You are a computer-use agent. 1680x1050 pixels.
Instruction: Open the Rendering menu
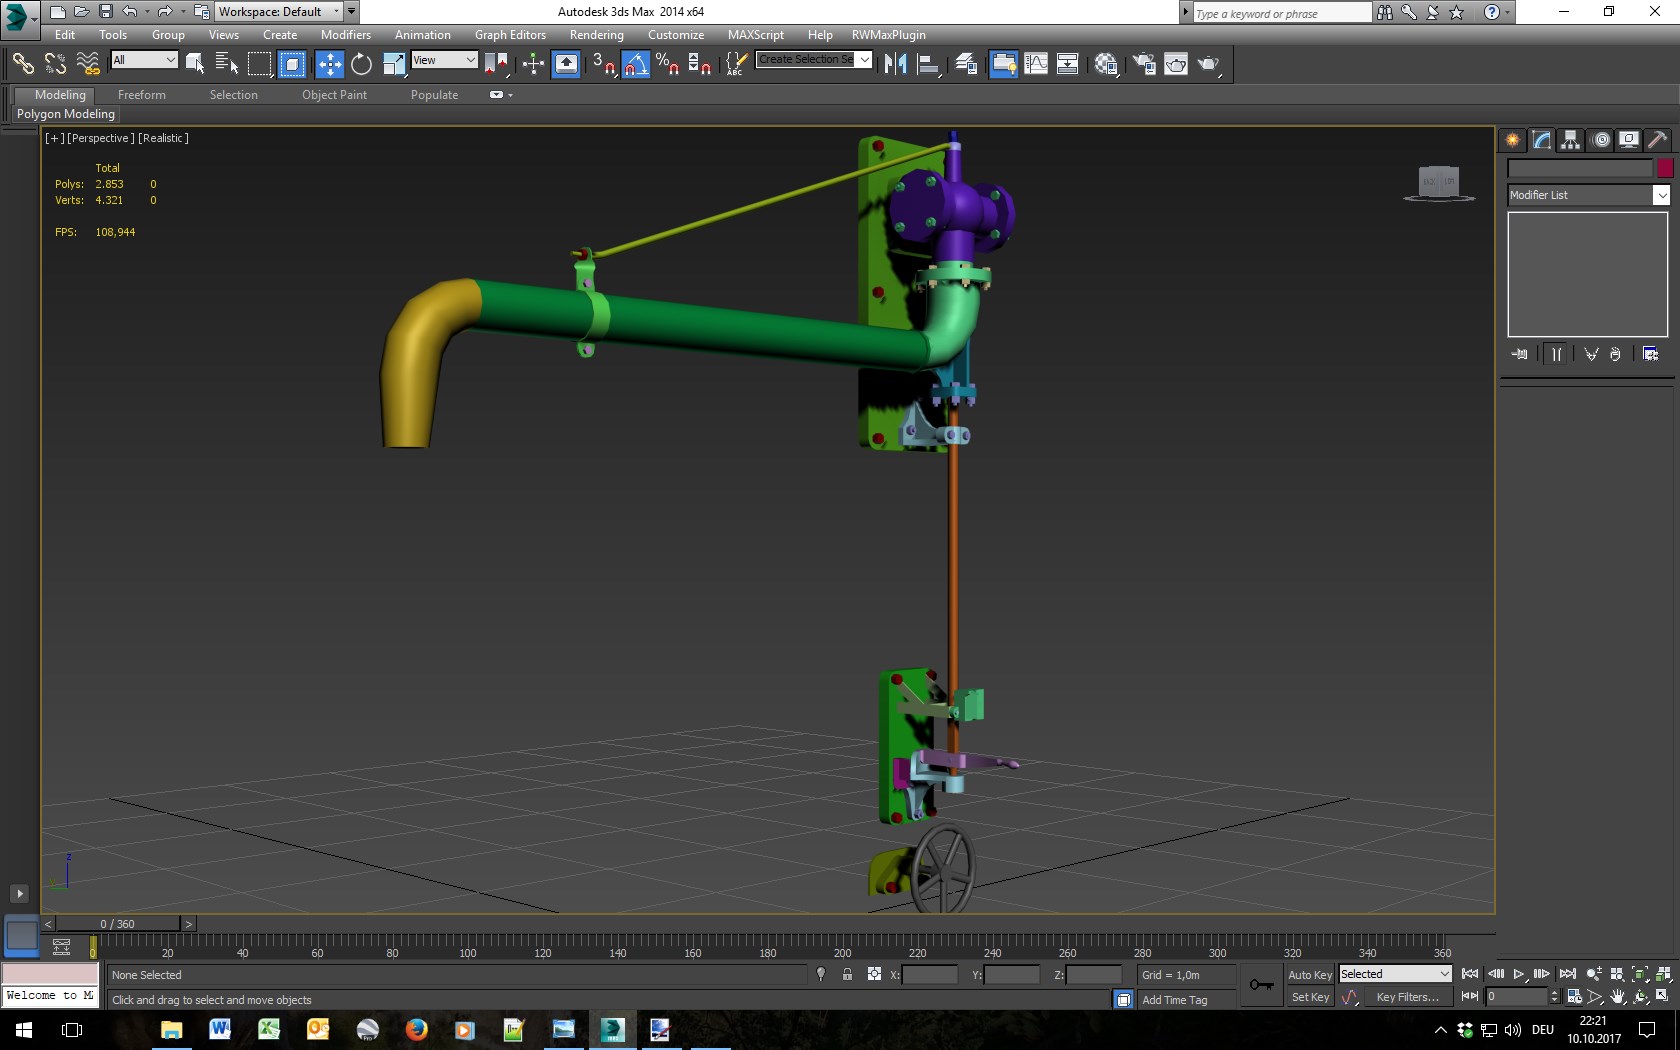596,35
